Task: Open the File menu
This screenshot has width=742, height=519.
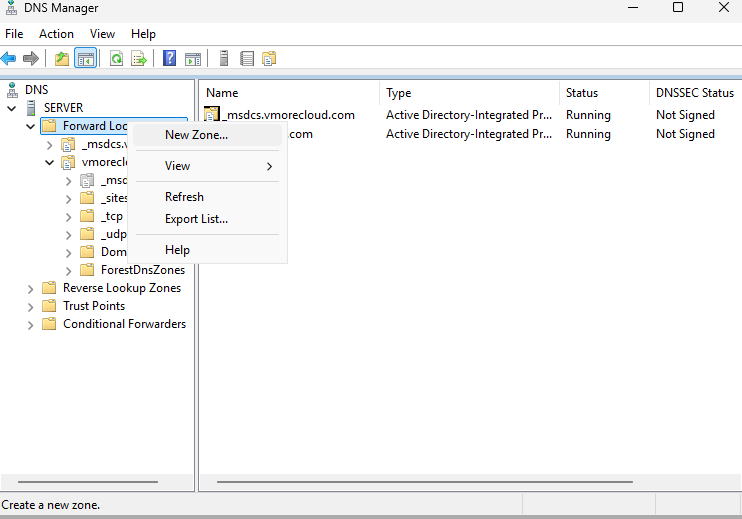Action: [x=14, y=34]
